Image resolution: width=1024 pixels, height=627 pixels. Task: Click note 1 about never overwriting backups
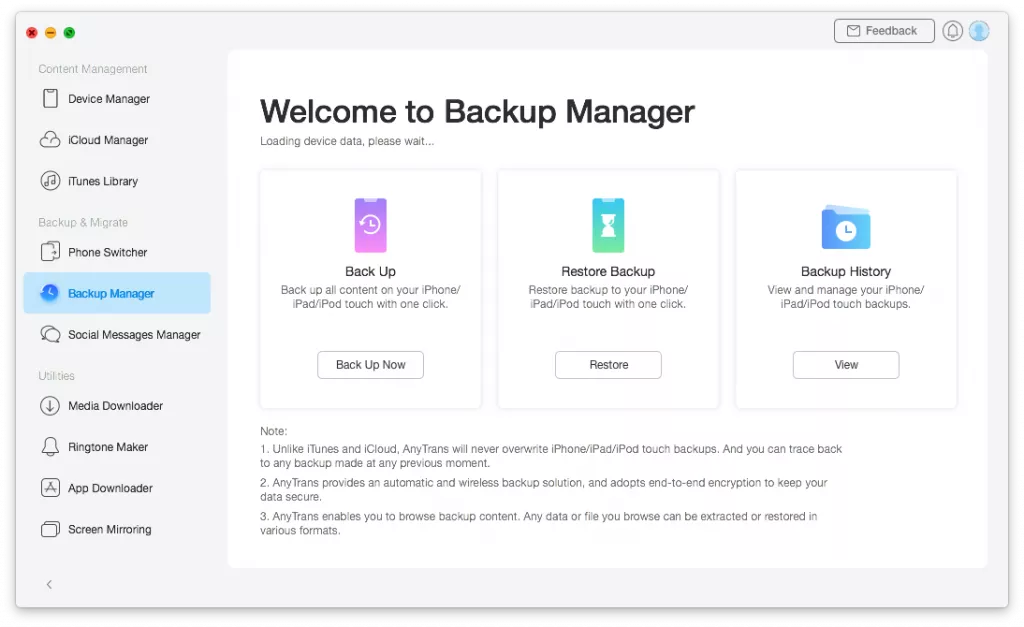click(x=551, y=456)
